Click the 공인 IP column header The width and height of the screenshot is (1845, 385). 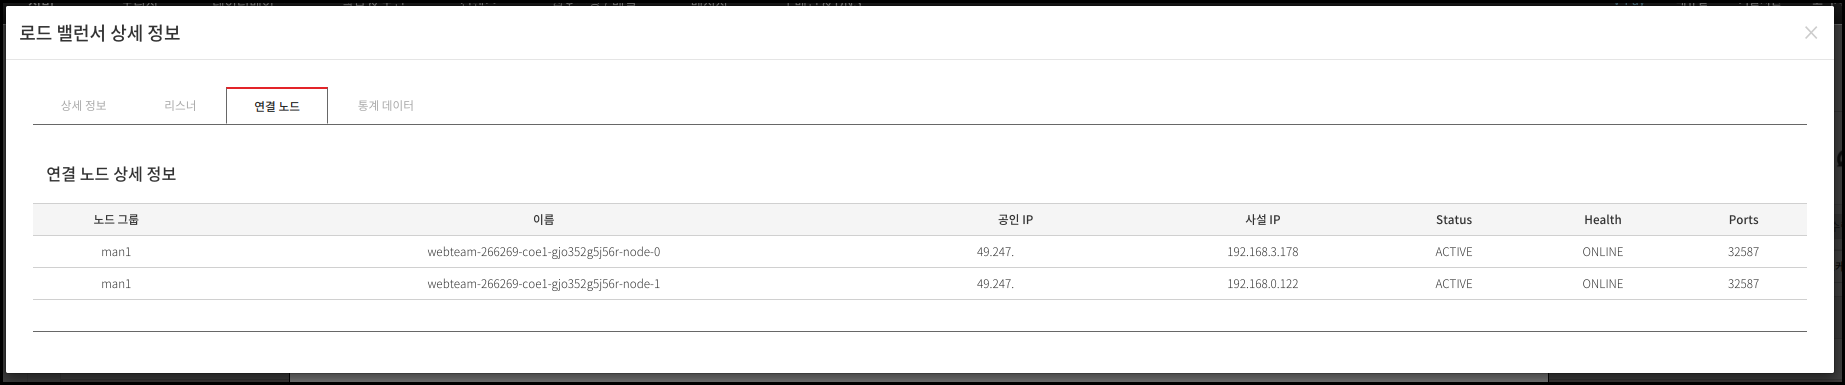1015,220
